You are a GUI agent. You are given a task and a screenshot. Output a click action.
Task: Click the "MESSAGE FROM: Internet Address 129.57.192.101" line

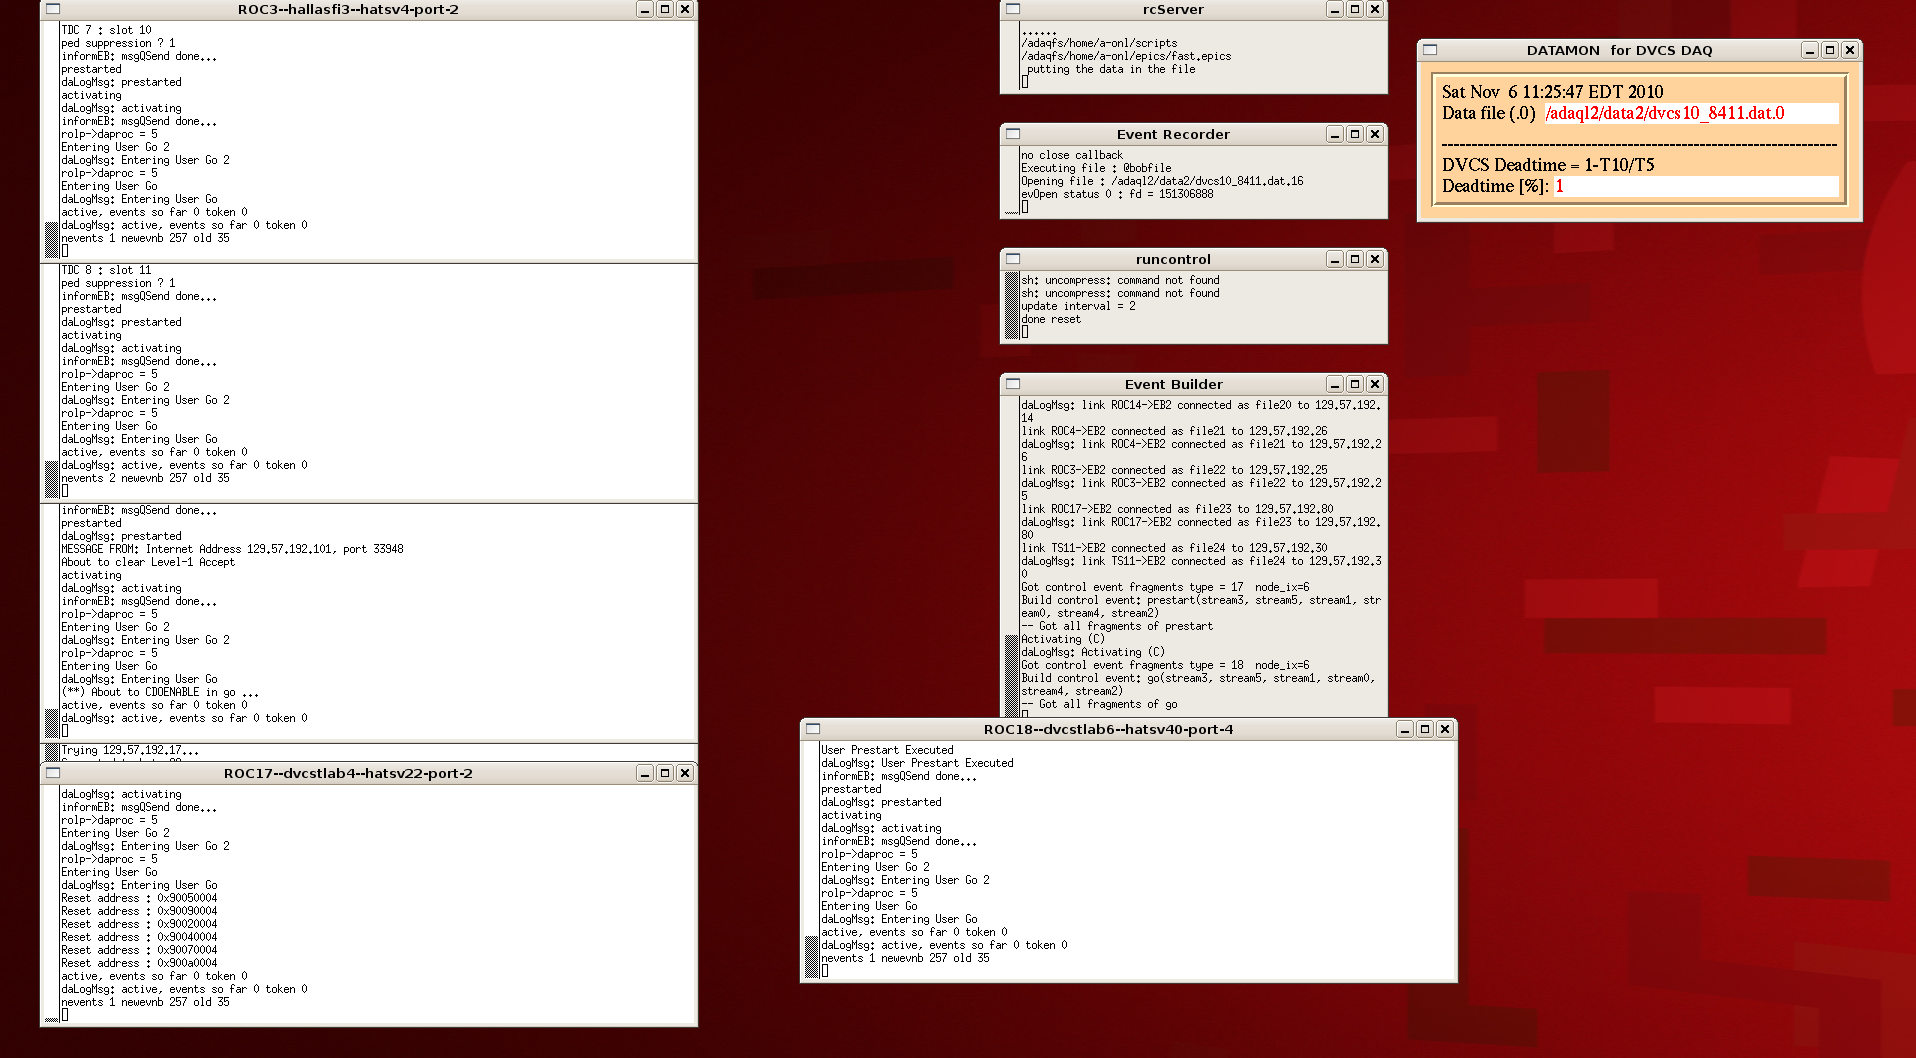coord(232,549)
